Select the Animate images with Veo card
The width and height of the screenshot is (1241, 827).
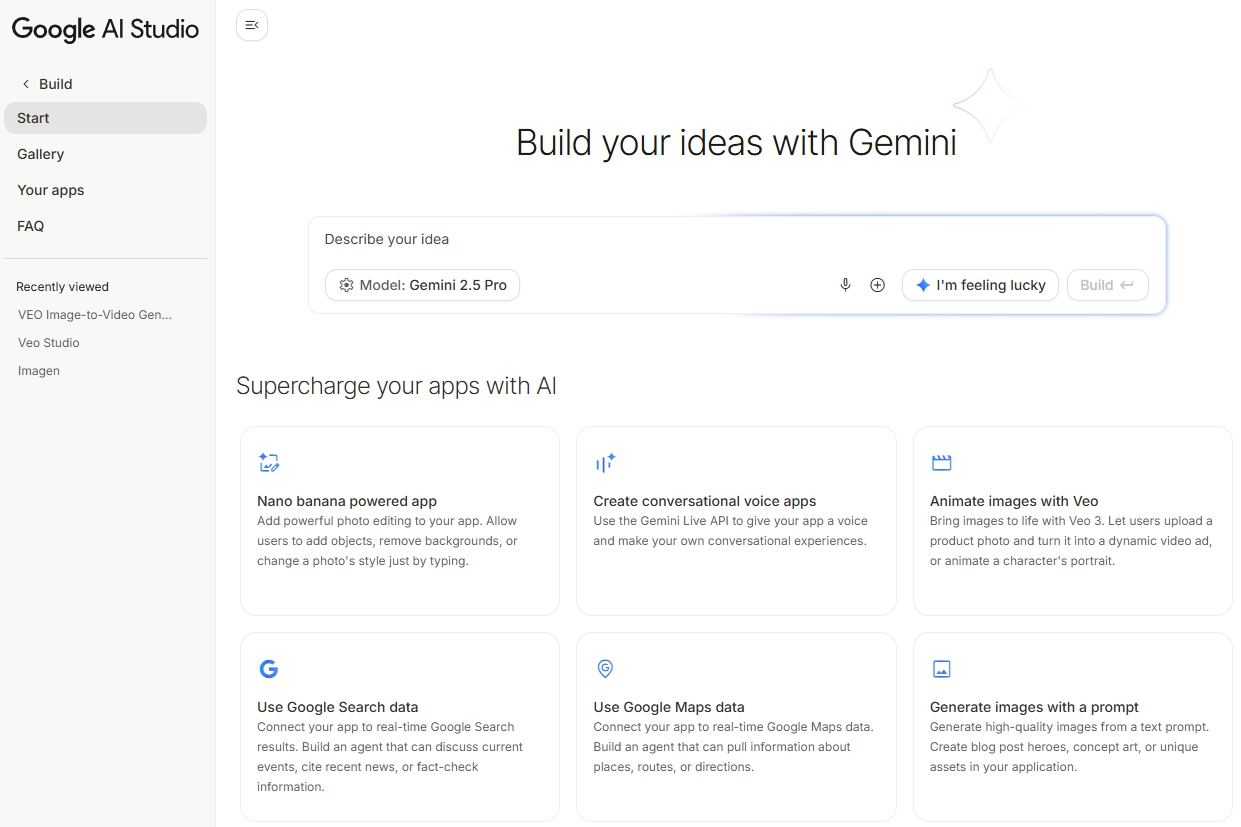point(1073,521)
